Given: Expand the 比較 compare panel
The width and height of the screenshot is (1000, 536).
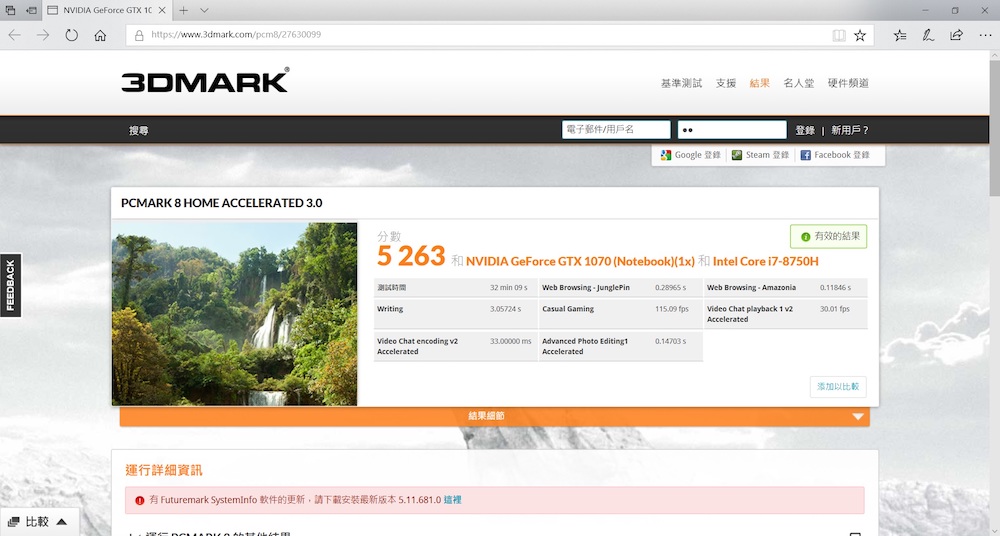Looking at the screenshot, I should click(40, 521).
